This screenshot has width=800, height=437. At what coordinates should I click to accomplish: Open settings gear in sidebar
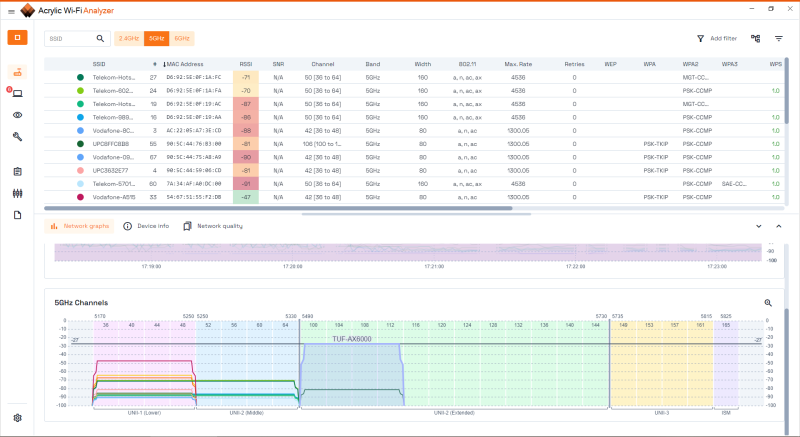point(17,418)
